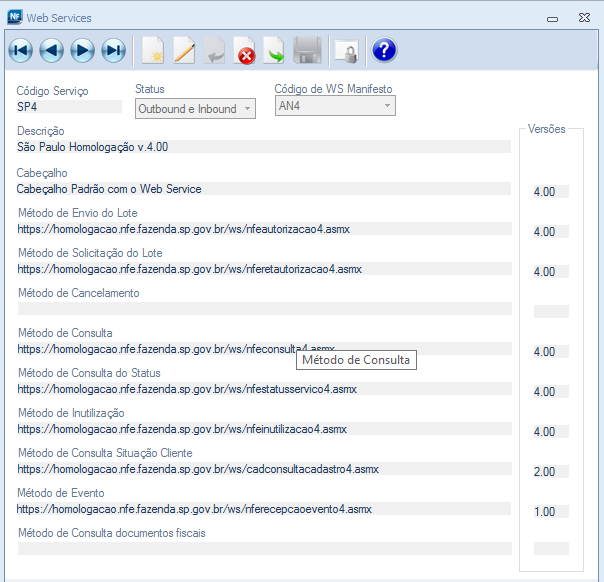Click the Situação Cliente version 2.00 field

coord(550,472)
